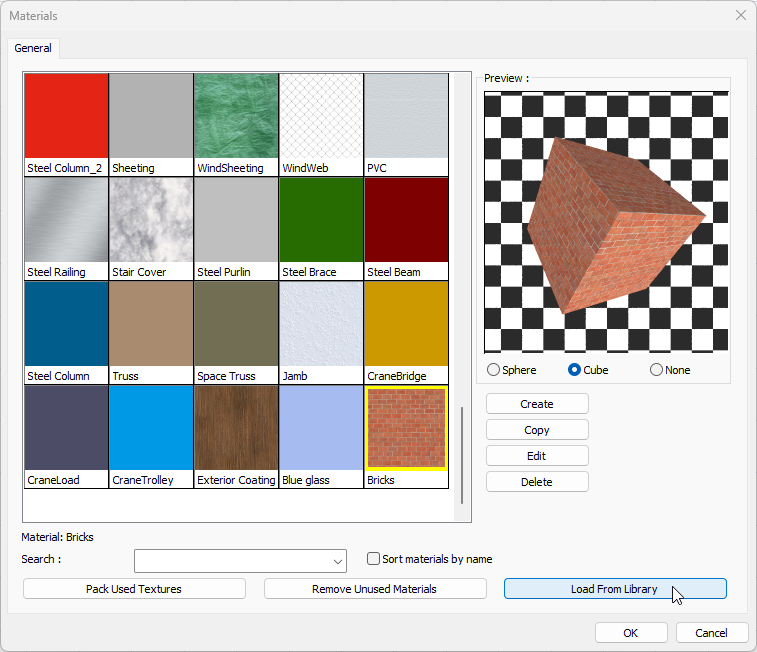The width and height of the screenshot is (757, 652).
Task: Click Remove Unused Materials button
Action: pyautogui.click(x=375, y=589)
